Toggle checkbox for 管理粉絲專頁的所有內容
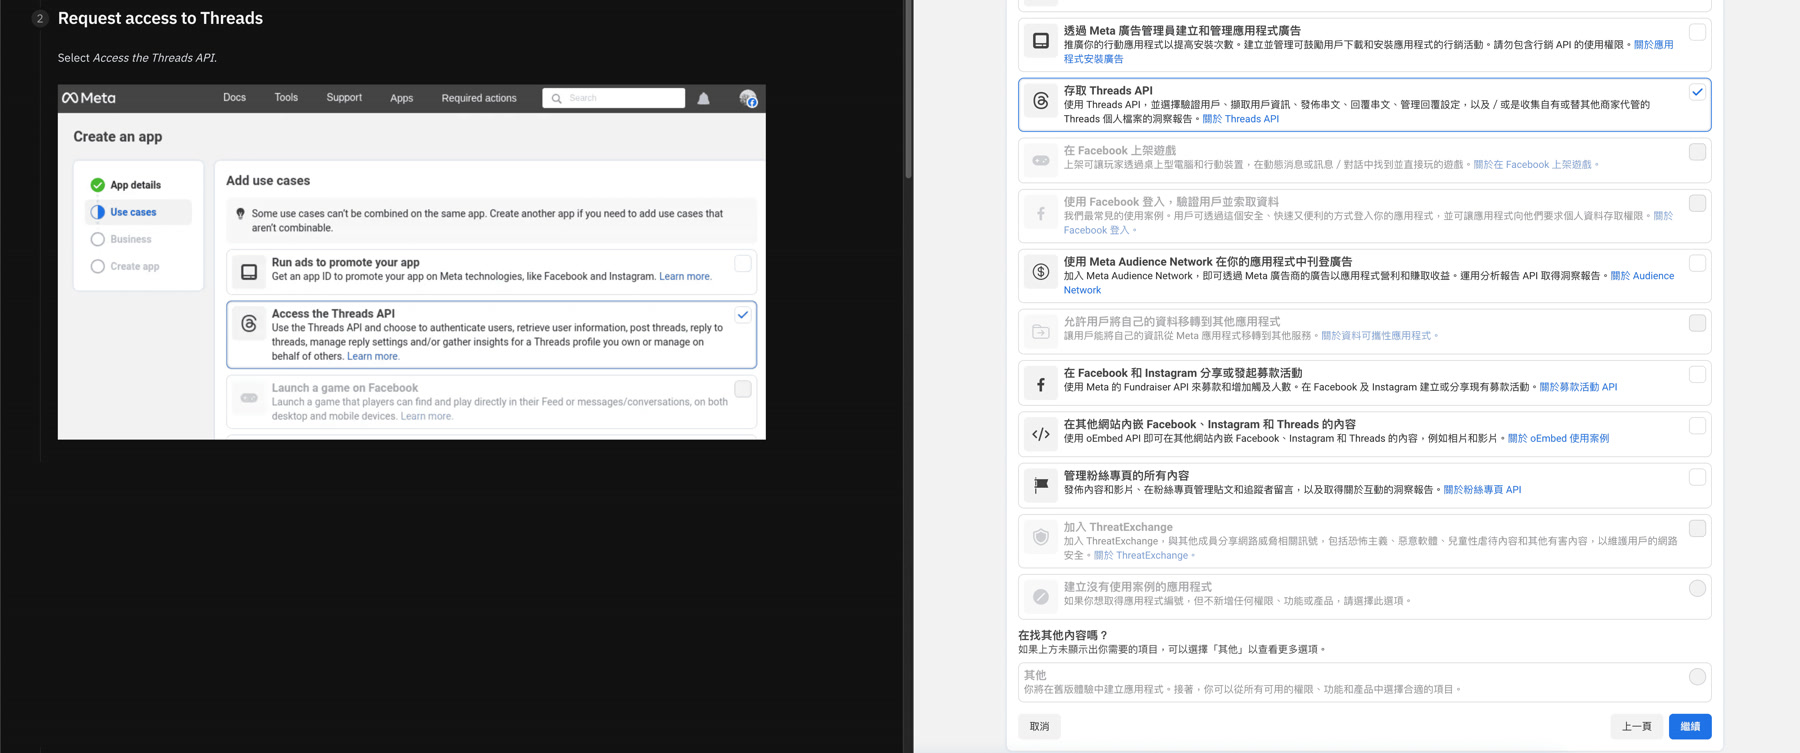 [x=1697, y=477]
